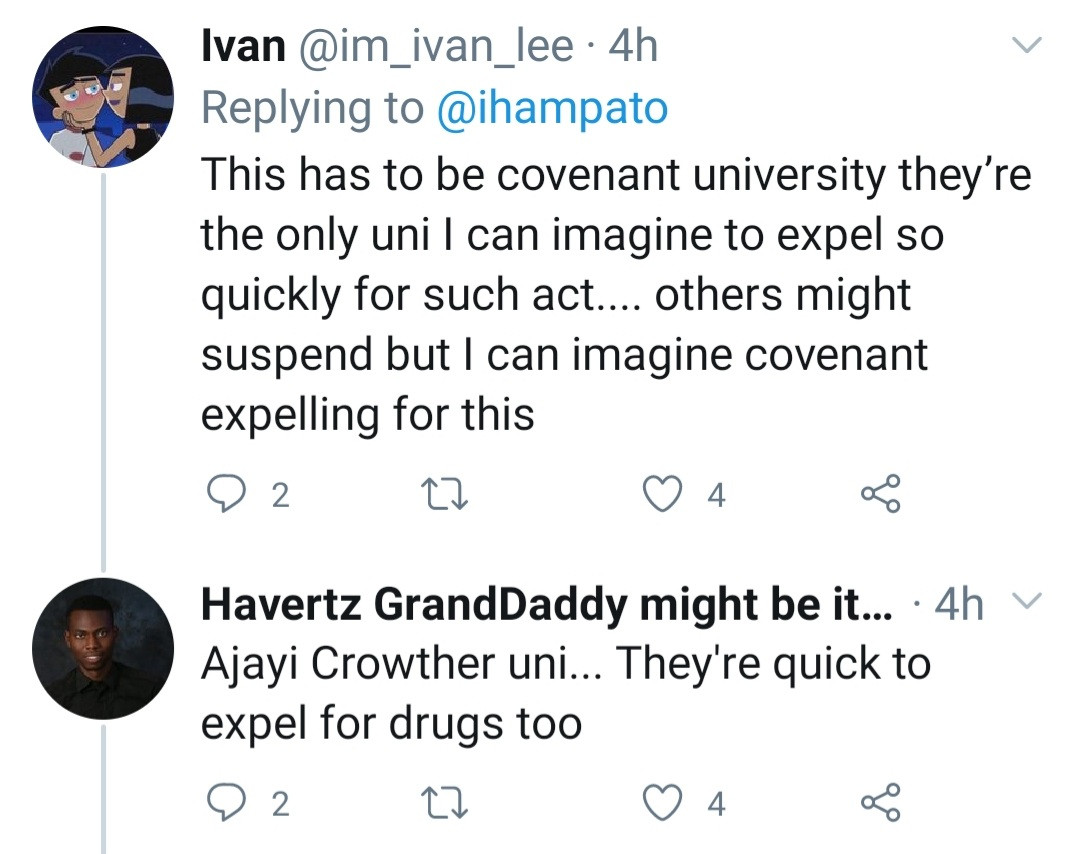Open Ivan's profile from his display name

click(x=242, y=48)
